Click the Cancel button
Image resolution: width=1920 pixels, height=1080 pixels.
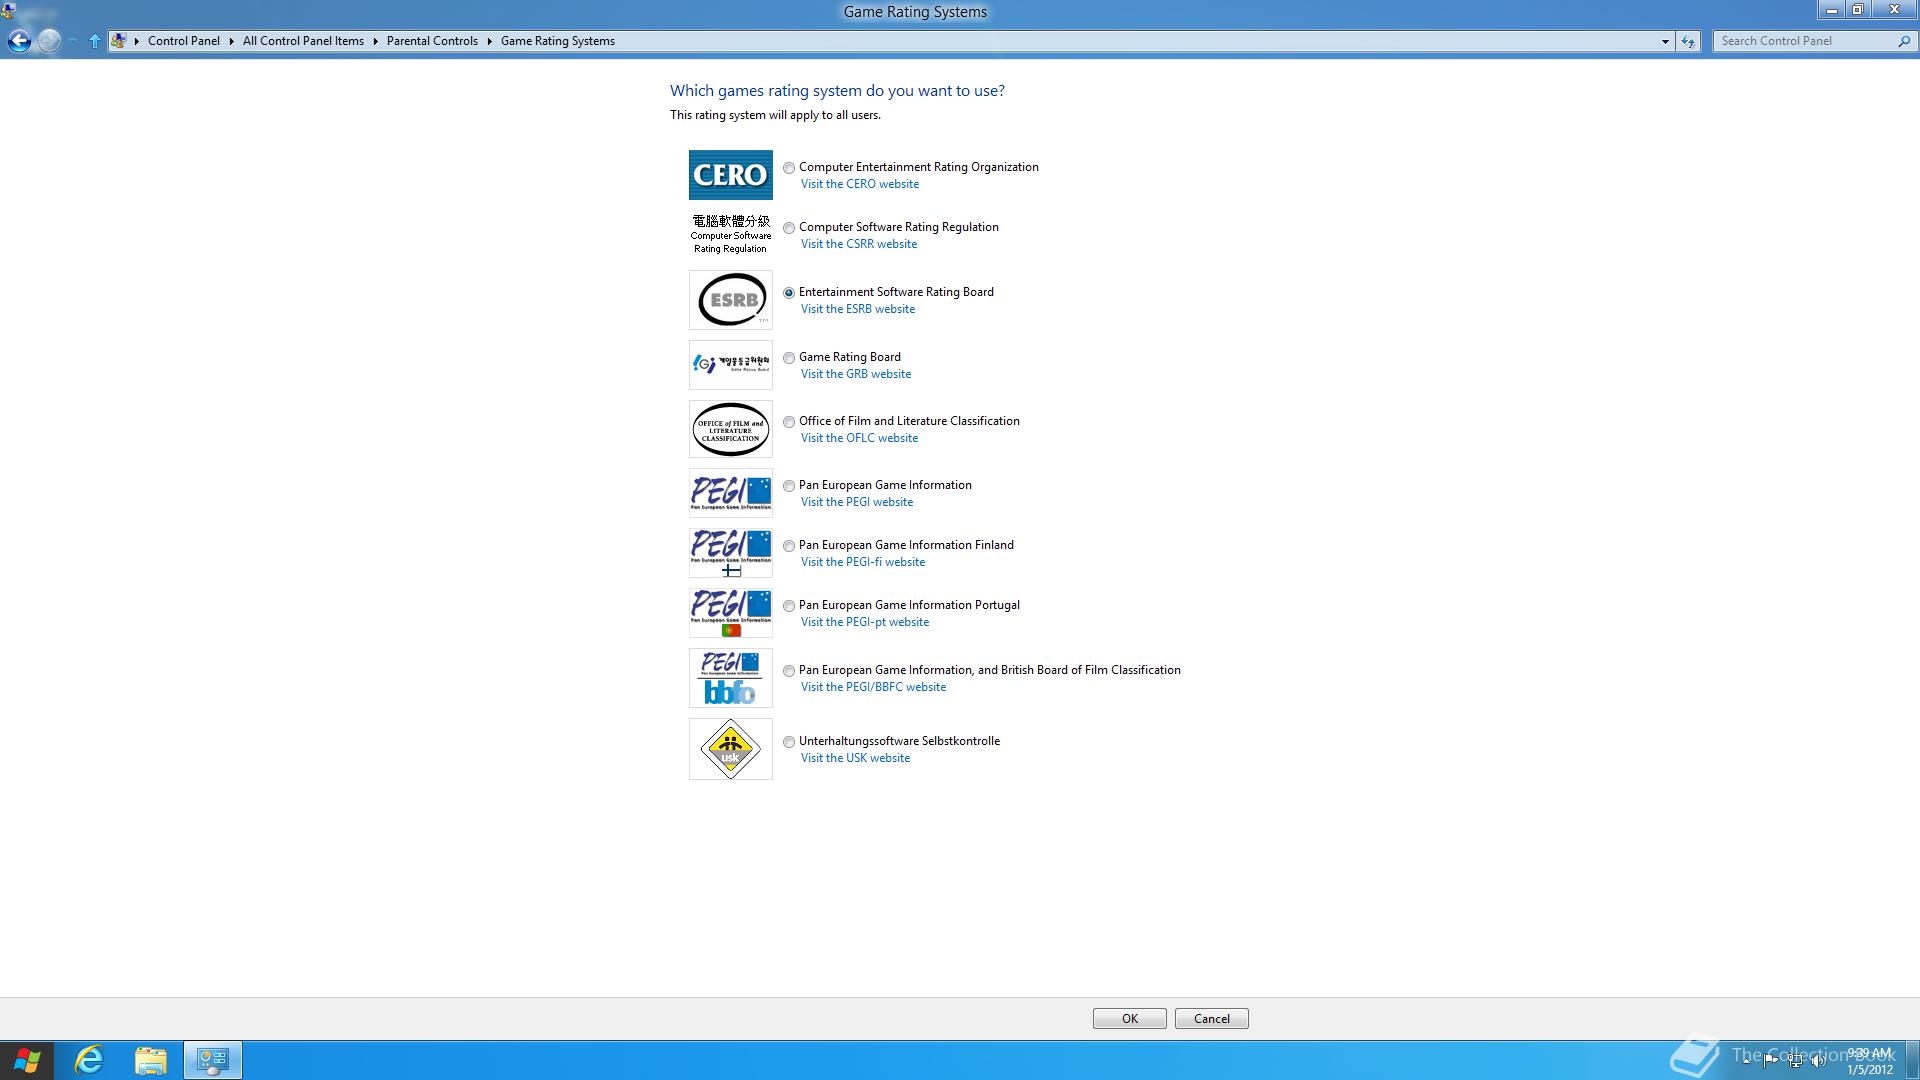click(x=1212, y=1019)
